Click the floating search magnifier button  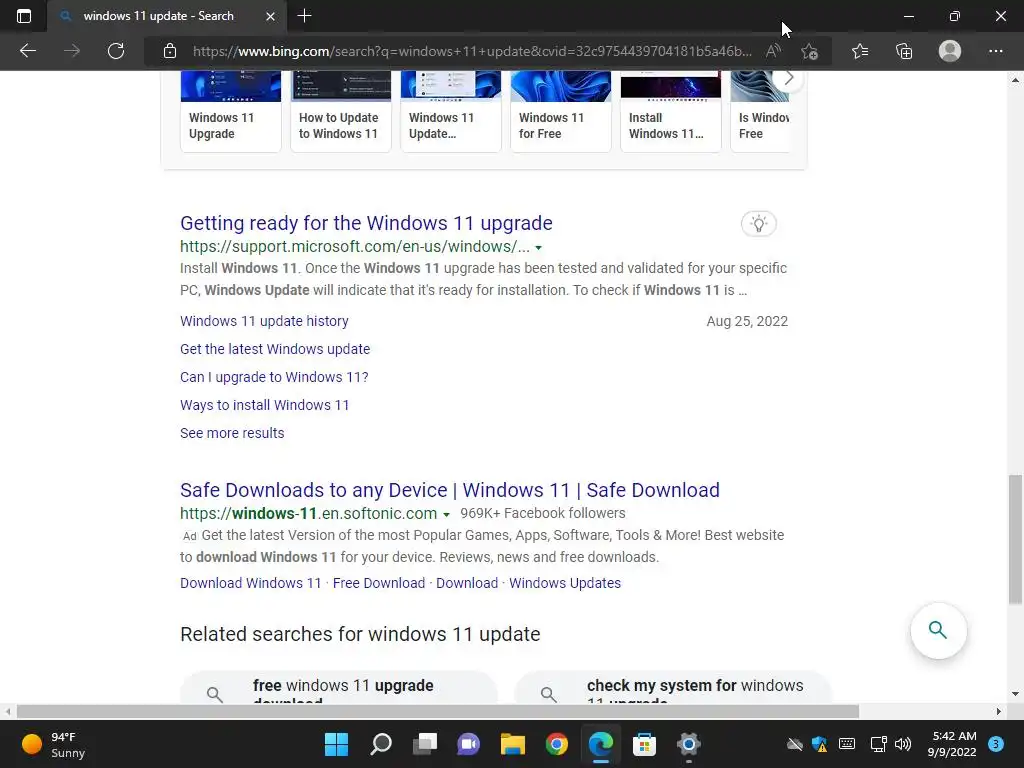938,630
